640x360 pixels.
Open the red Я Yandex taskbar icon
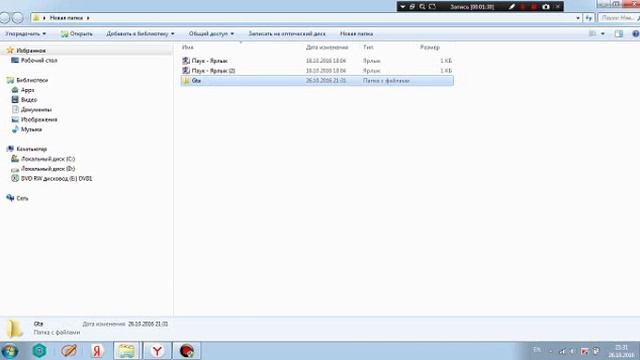point(97,351)
